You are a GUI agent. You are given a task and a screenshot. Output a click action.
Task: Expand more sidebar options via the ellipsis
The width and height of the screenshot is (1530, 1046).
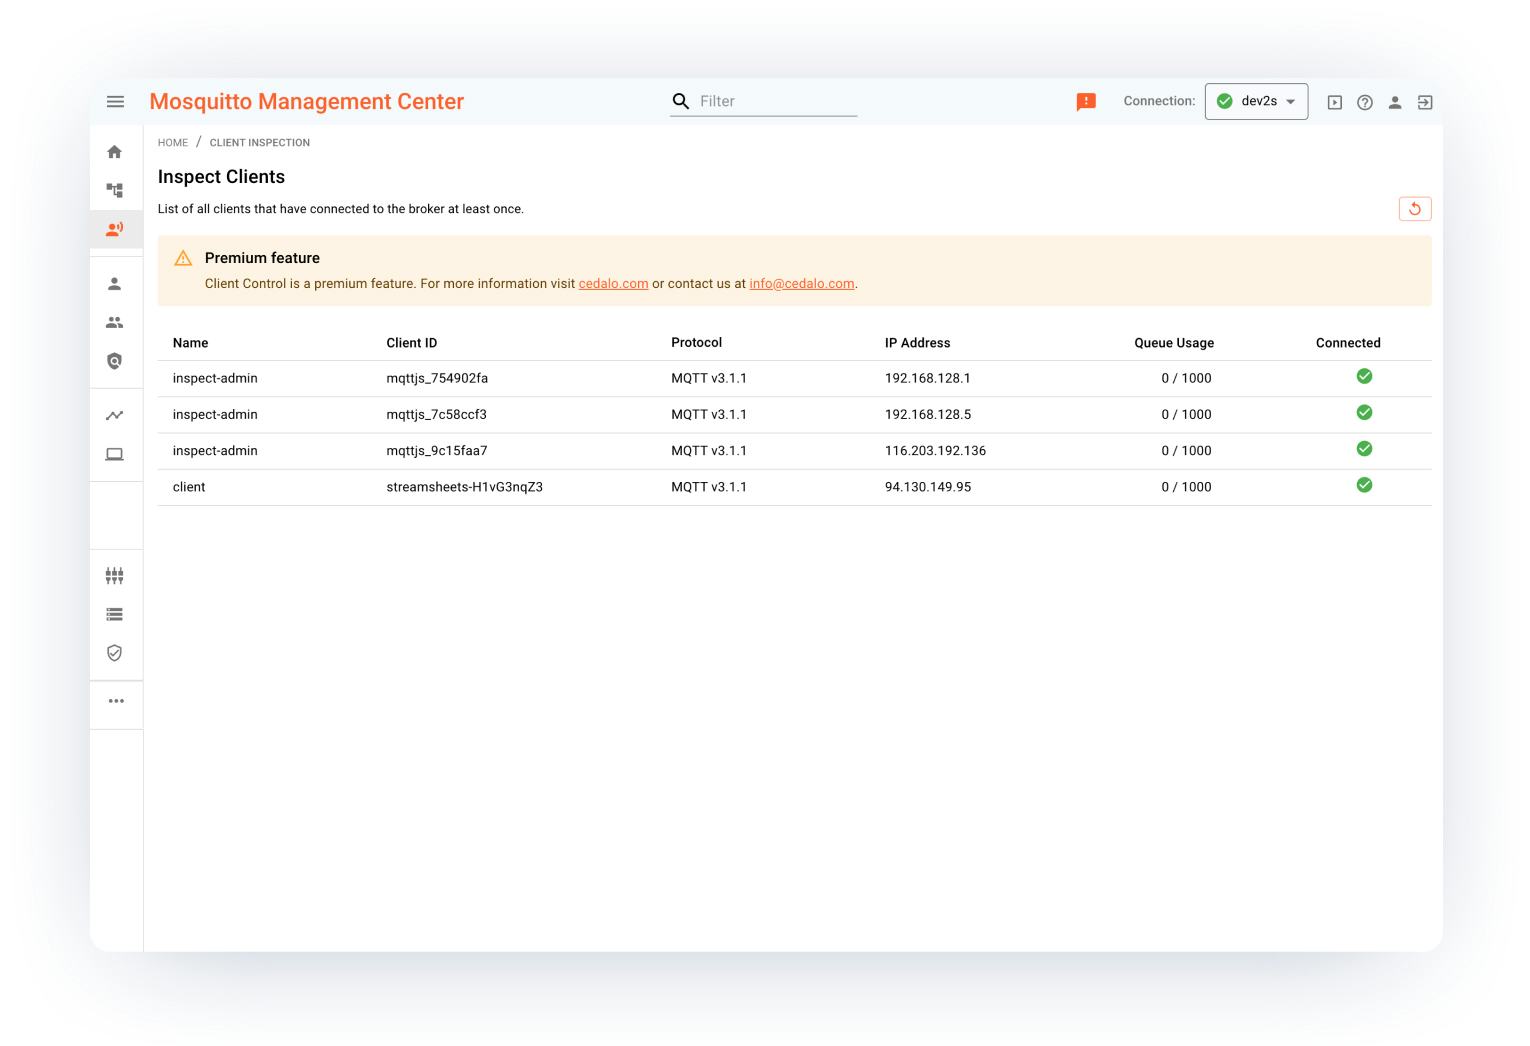point(115,701)
